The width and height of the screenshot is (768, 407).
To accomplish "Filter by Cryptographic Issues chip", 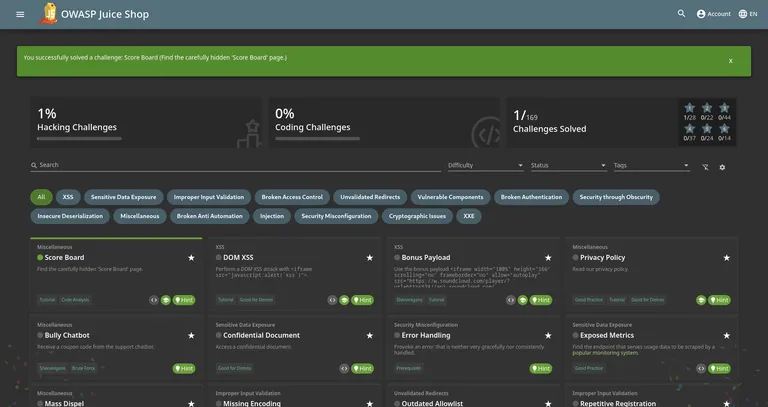I will coord(417,216).
